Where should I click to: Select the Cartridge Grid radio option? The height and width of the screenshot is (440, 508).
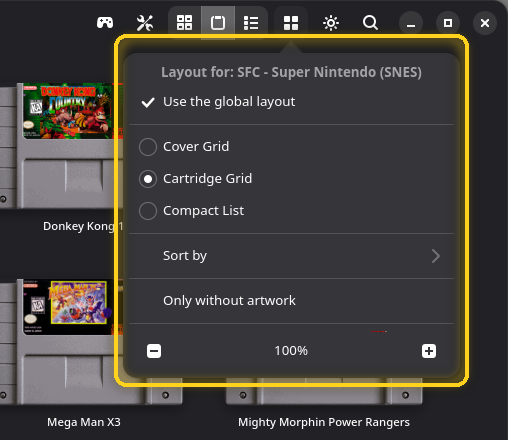(x=291, y=179)
